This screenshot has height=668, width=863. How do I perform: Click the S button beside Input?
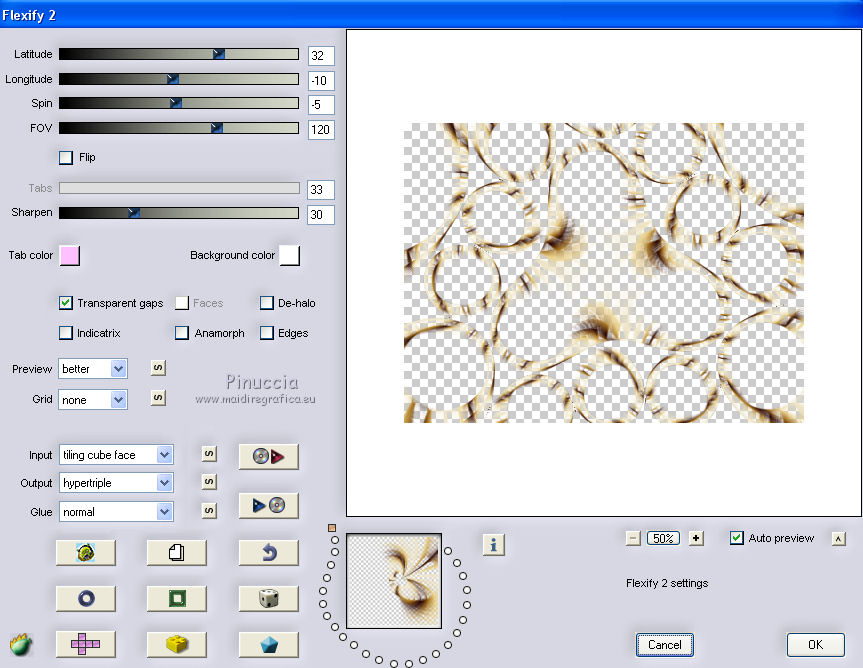click(x=209, y=453)
